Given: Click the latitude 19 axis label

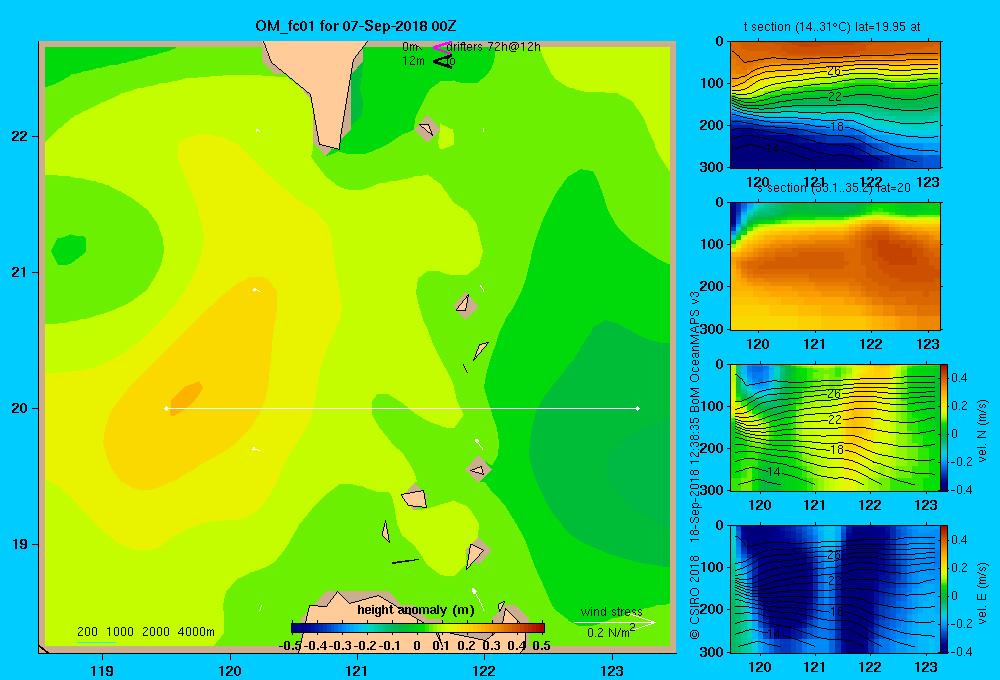Looking at the screenshot, I should (19, 544).
